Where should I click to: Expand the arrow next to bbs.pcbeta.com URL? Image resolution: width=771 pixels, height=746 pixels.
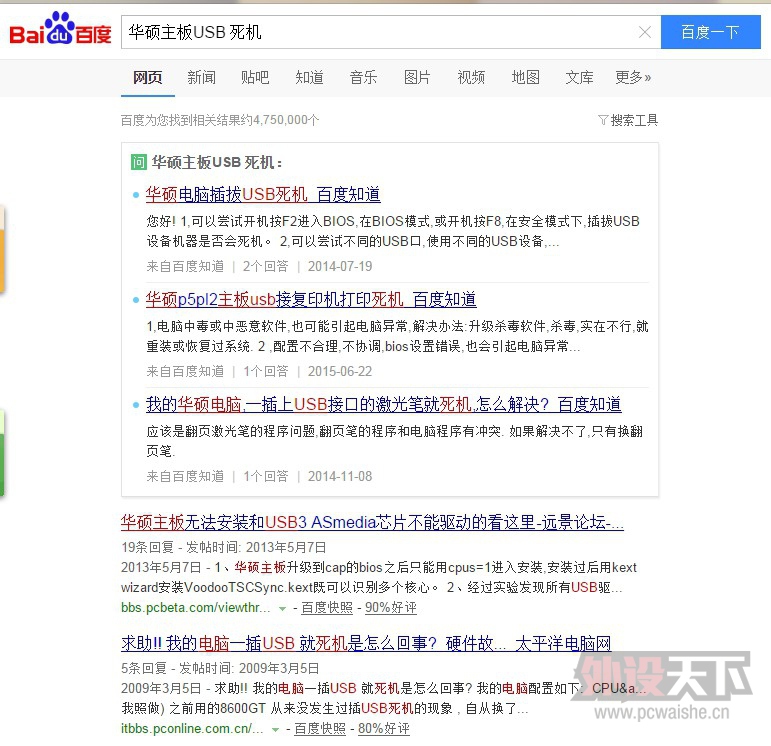point(283,608)
